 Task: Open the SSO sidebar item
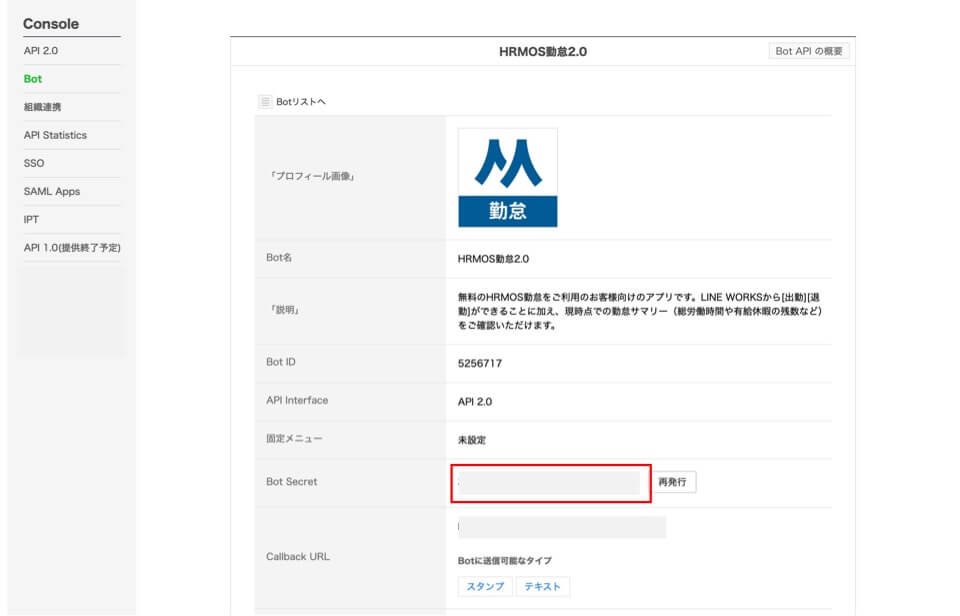point(34,163)
